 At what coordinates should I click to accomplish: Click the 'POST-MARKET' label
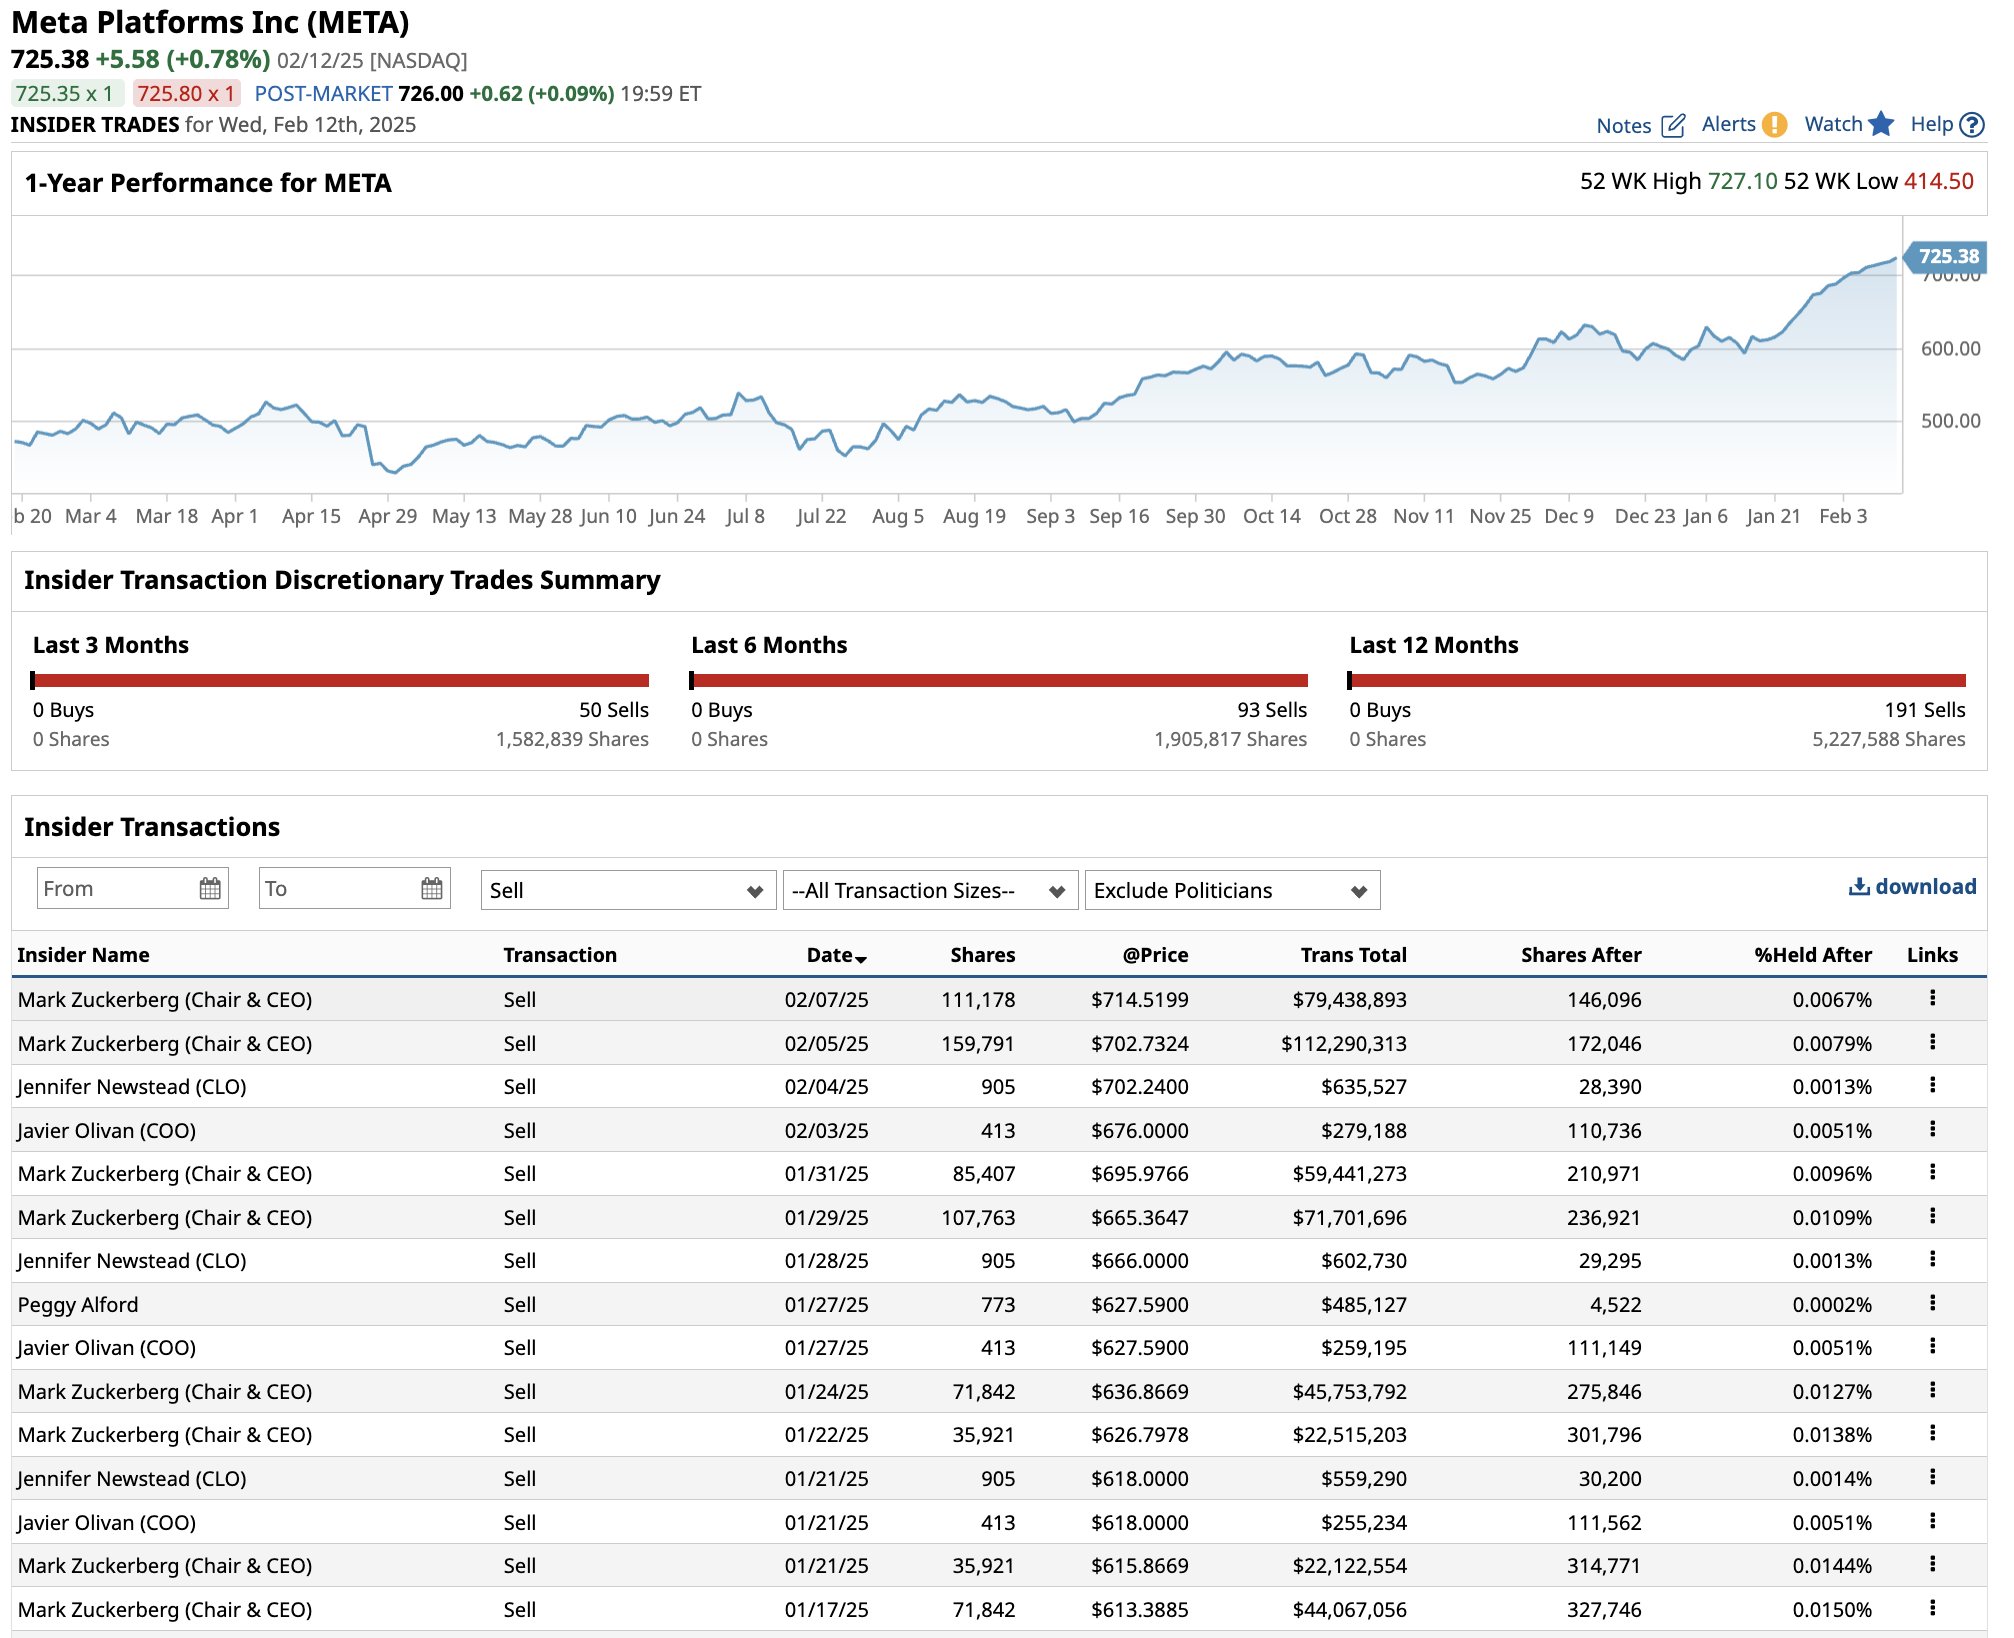[x=323, y=94]
